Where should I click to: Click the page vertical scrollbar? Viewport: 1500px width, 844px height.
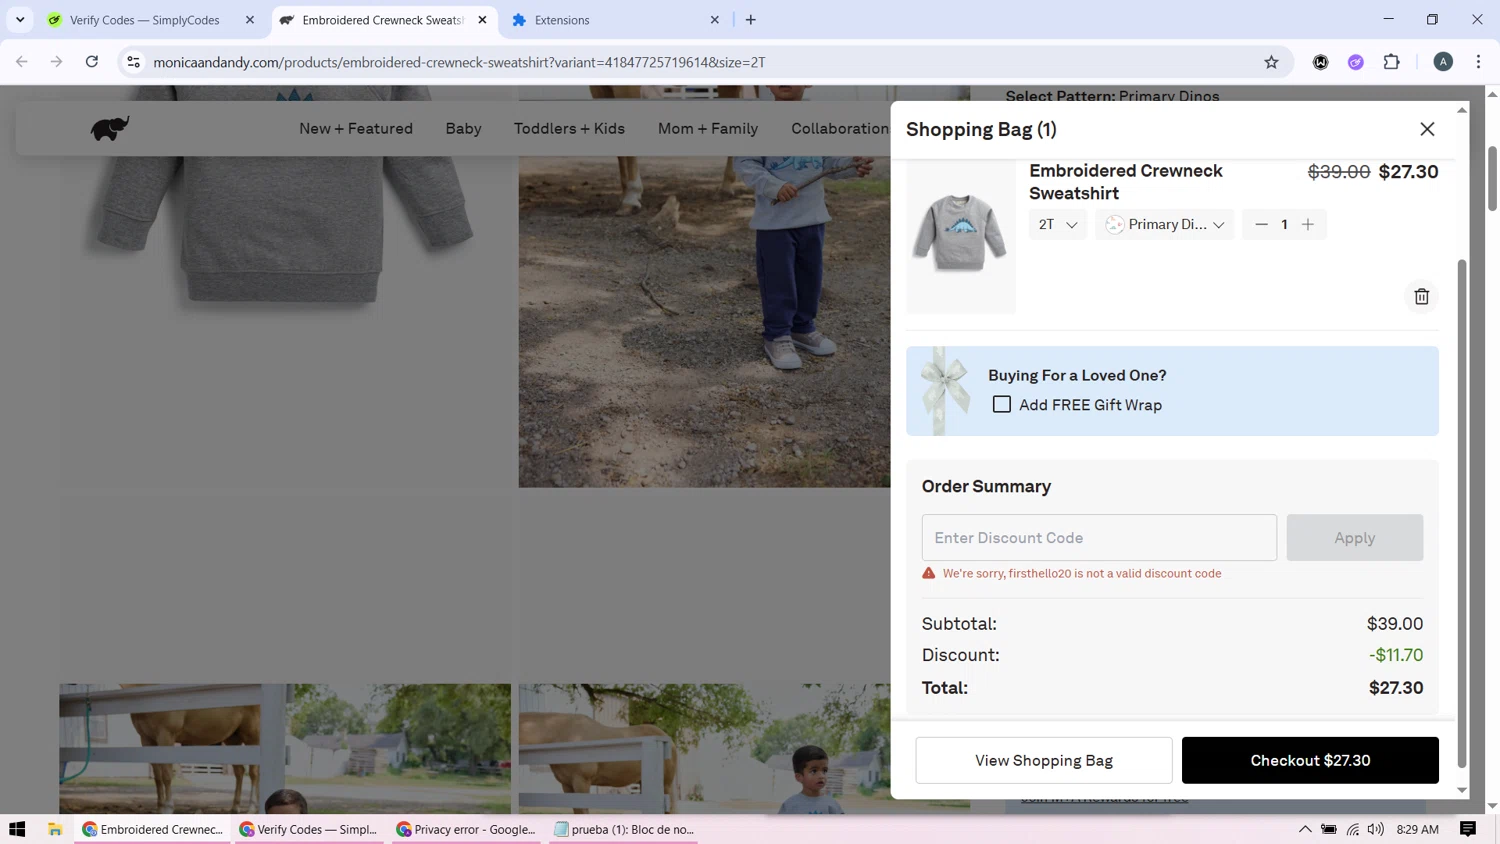coord(1492,178)
